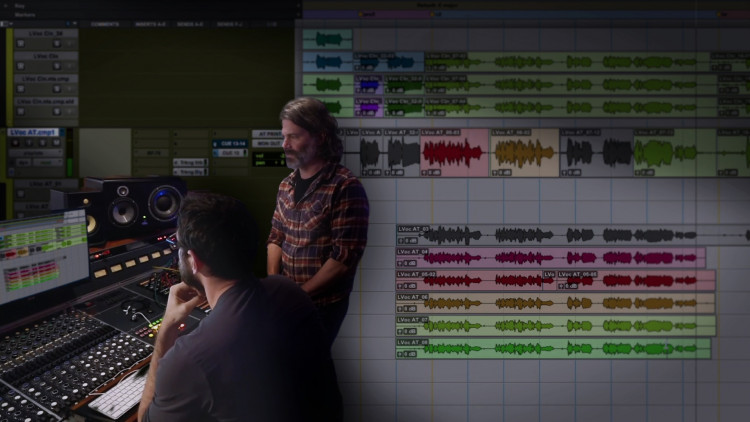The height and width of the screenshot is (422, 750).
Task: Click the pan indicator on LVoc AT.cmp1
Action: pyautogui.click(x=269, y=163)
